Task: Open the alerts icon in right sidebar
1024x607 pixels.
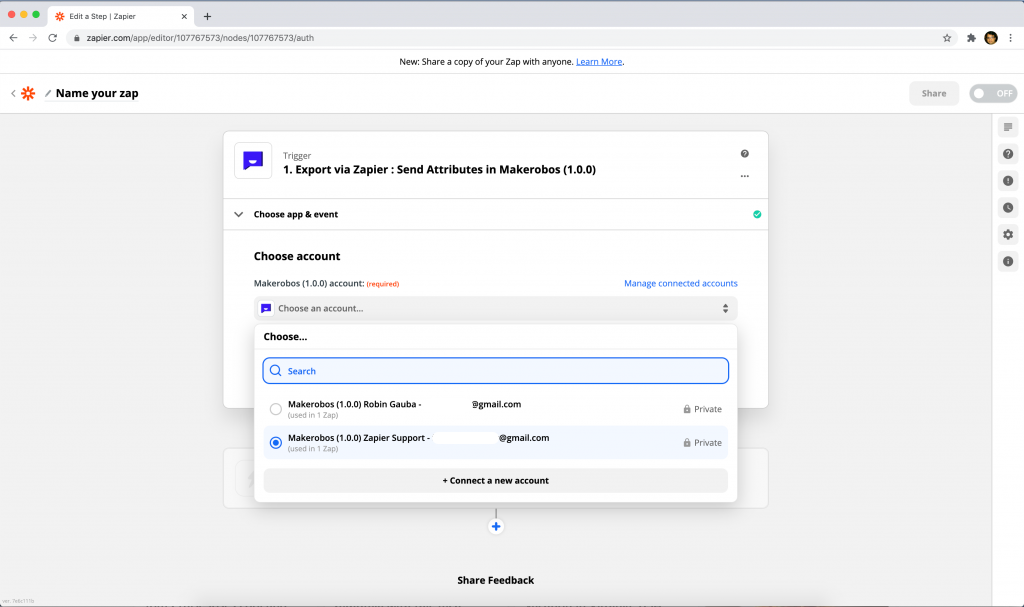Action: point(1008,181)
